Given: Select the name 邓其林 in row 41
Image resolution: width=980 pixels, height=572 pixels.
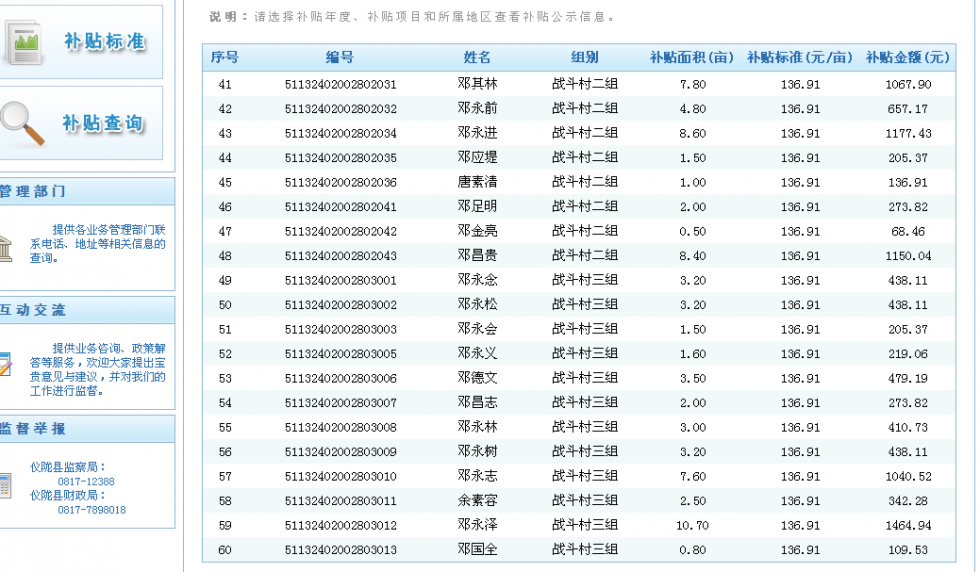Looking at the screenshot, I should point(477,85).
